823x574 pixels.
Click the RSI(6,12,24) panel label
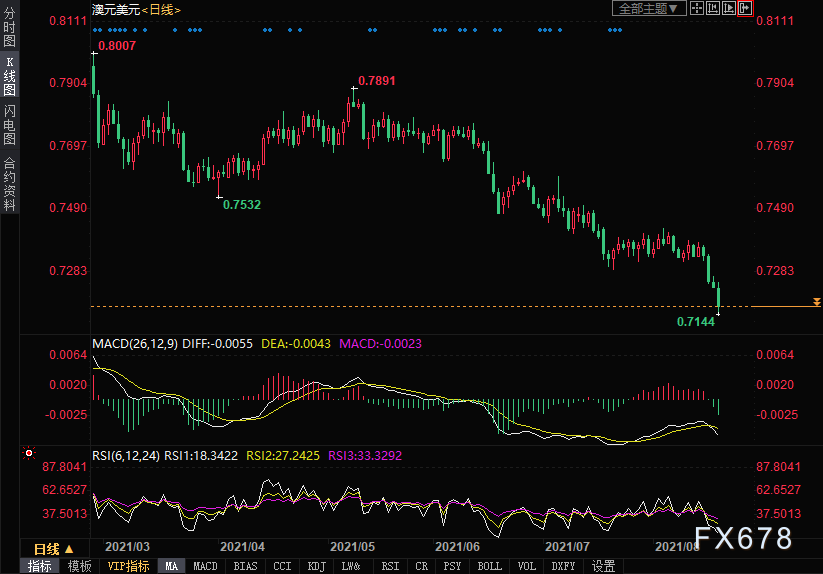pyautogui.click(x=126, y=455)
